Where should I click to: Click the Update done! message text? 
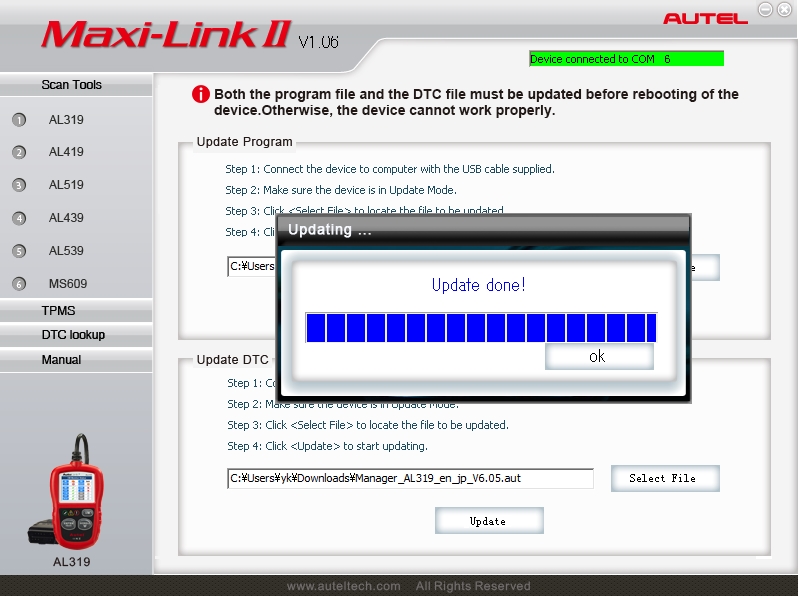coord(478,285)
